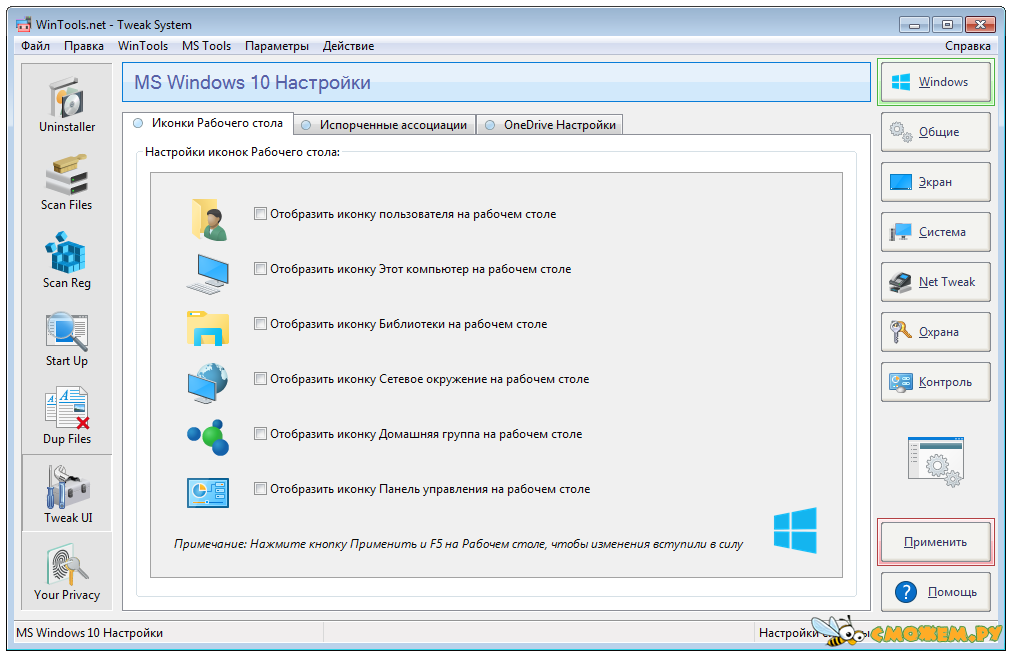Select the Windows tweaks category button
The width and height of the screenshot is (1013, 658).
point(935,82)
